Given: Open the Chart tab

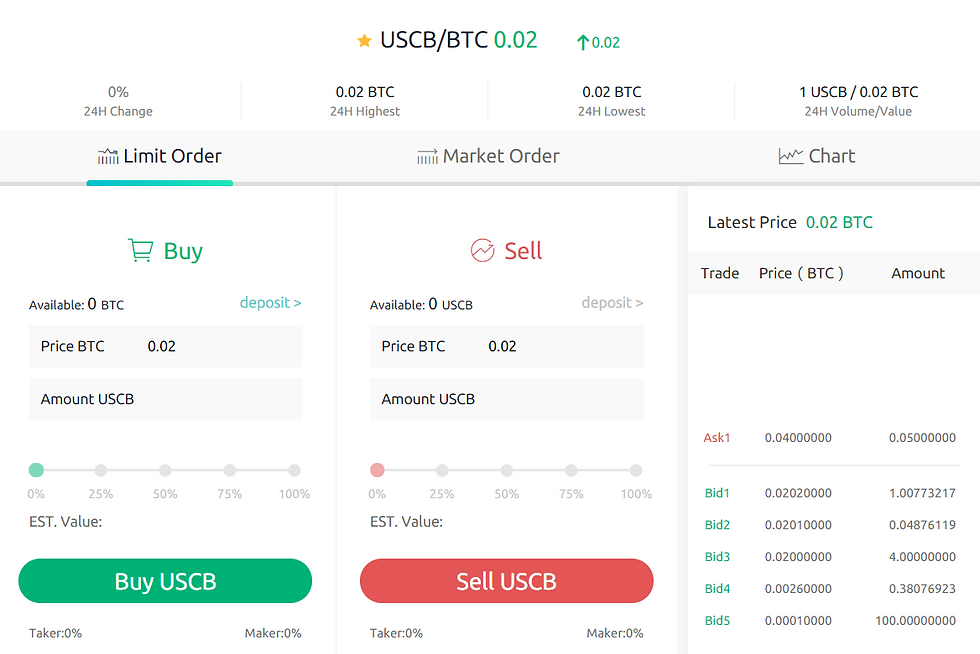Looking at the screenshot, I should tap(817, 156).
